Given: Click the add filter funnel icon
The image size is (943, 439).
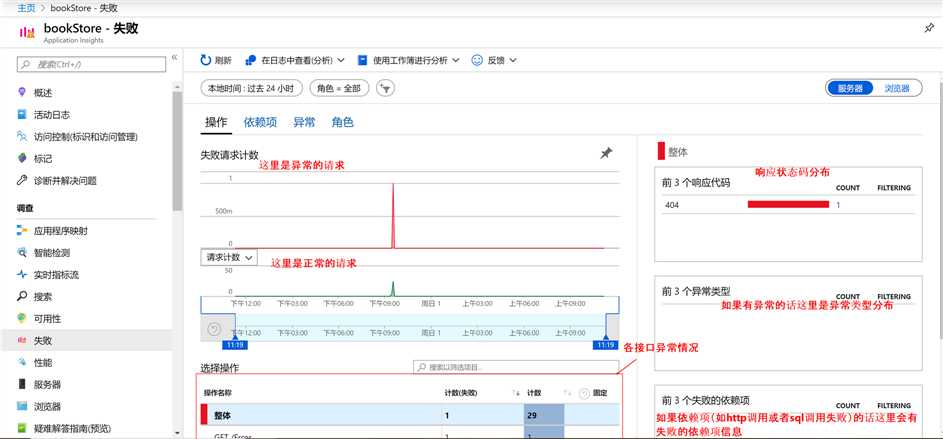Looking at the screenshot, I should [x=385, y=88].
